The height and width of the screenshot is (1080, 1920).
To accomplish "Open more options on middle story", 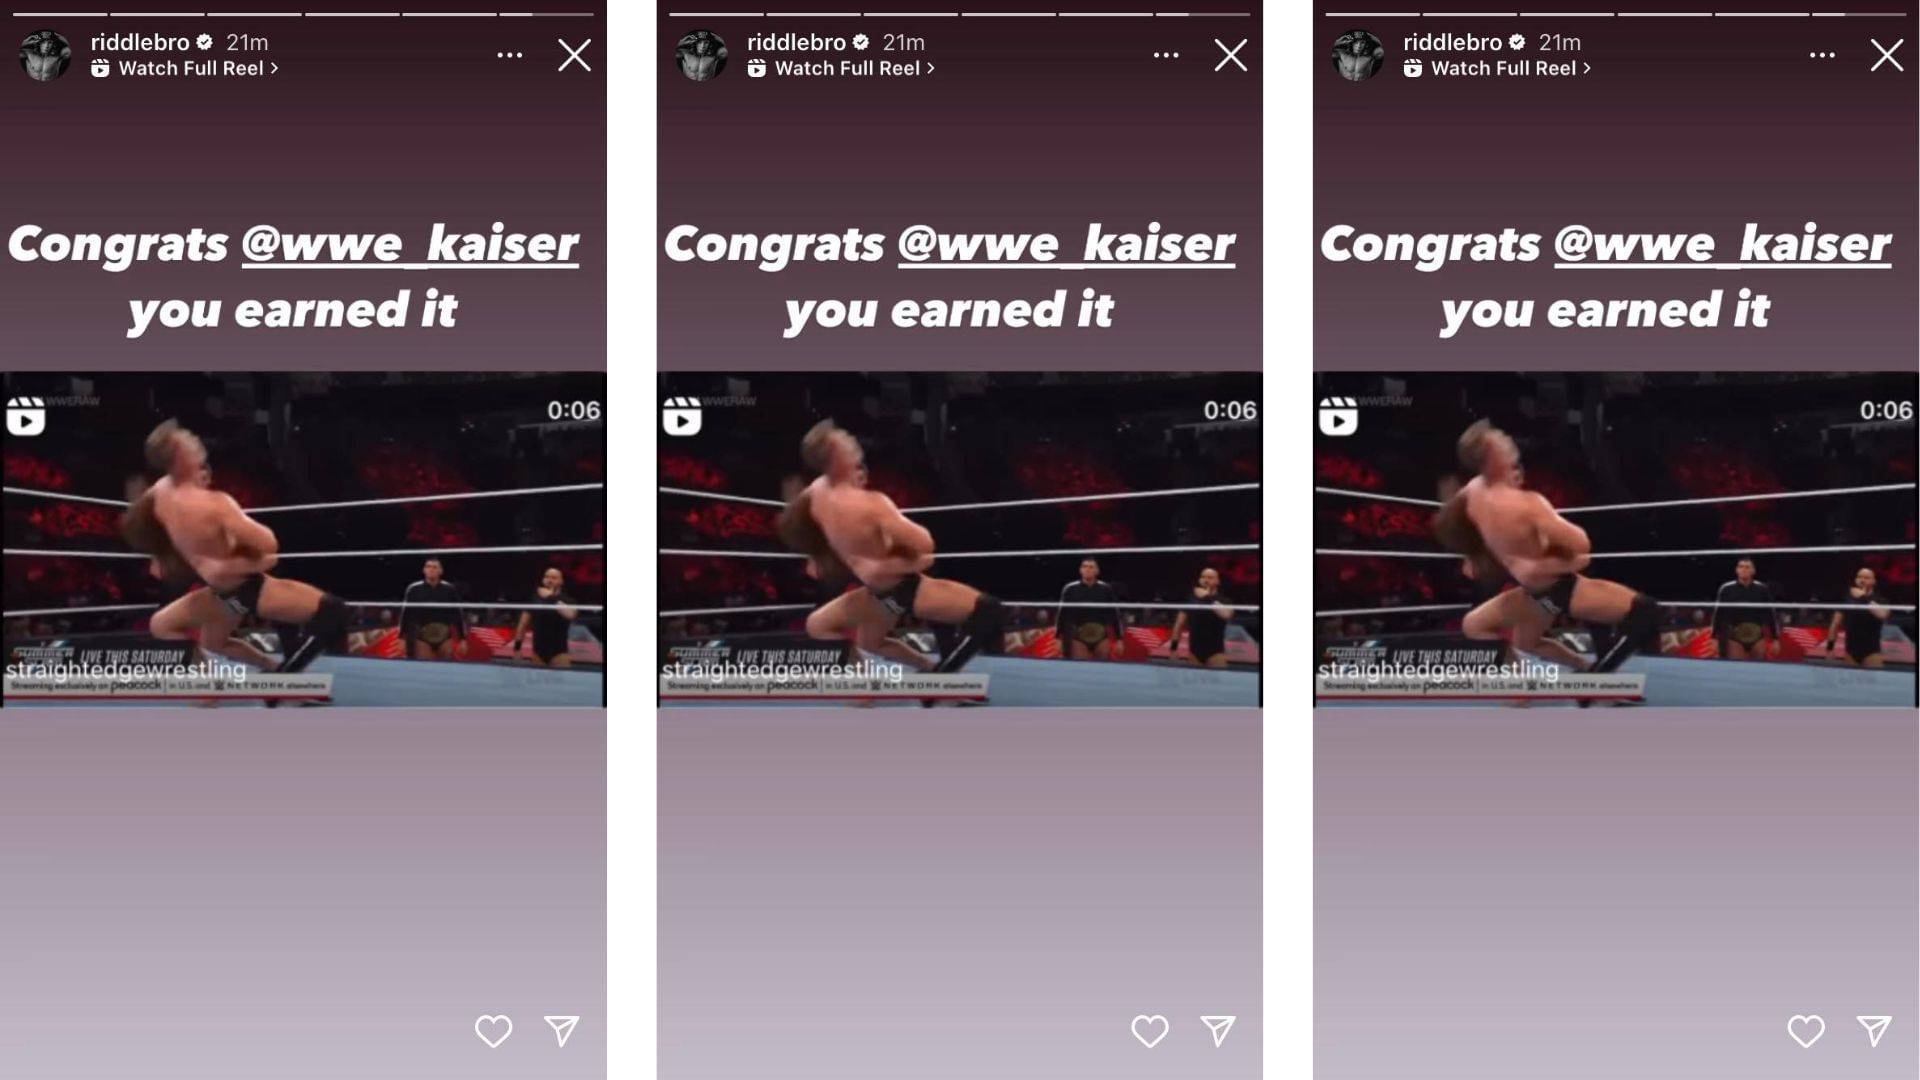I will click(x=1166, y=55).
